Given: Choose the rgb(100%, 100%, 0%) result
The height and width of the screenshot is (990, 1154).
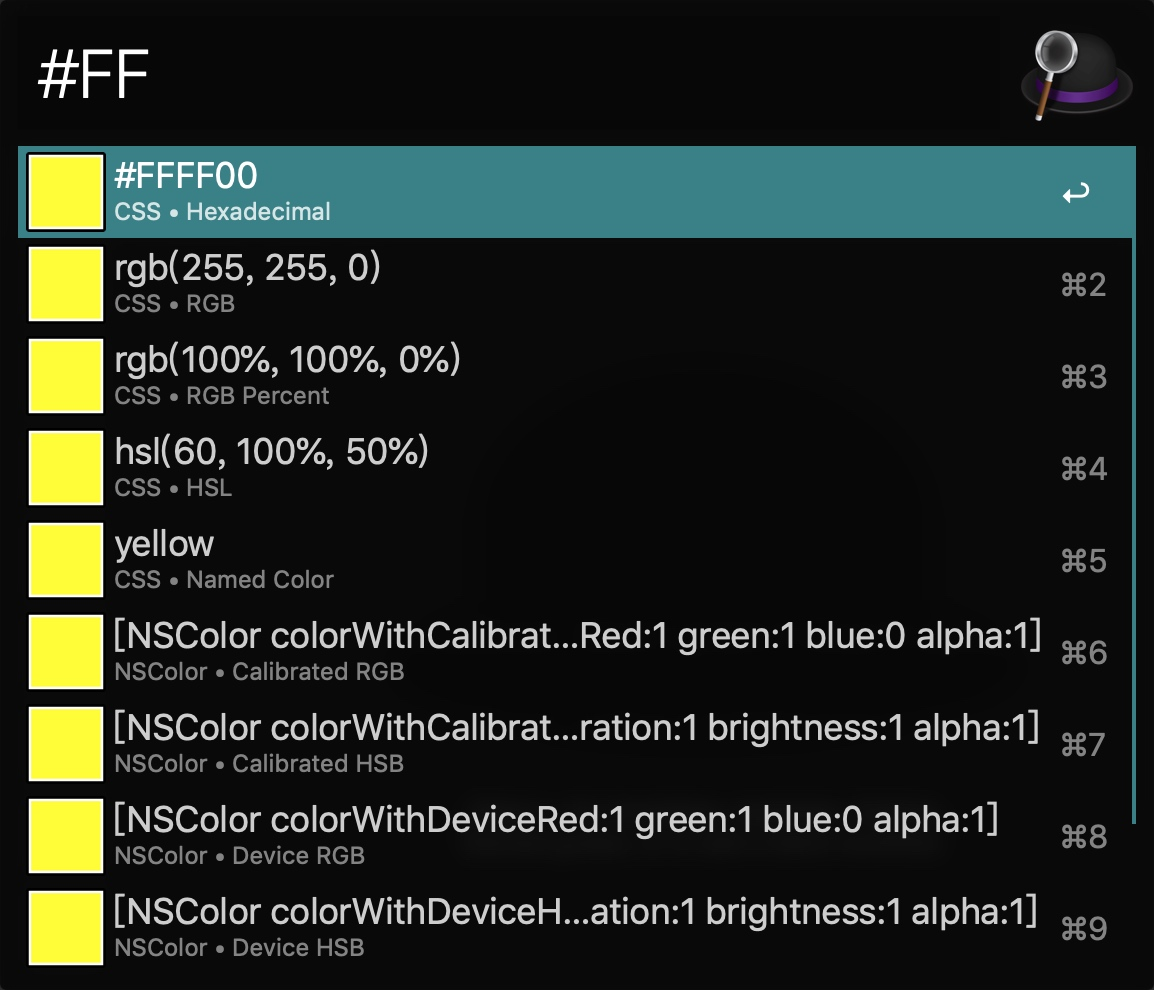Looking at the screenshot, I should [x=576, y=376].
